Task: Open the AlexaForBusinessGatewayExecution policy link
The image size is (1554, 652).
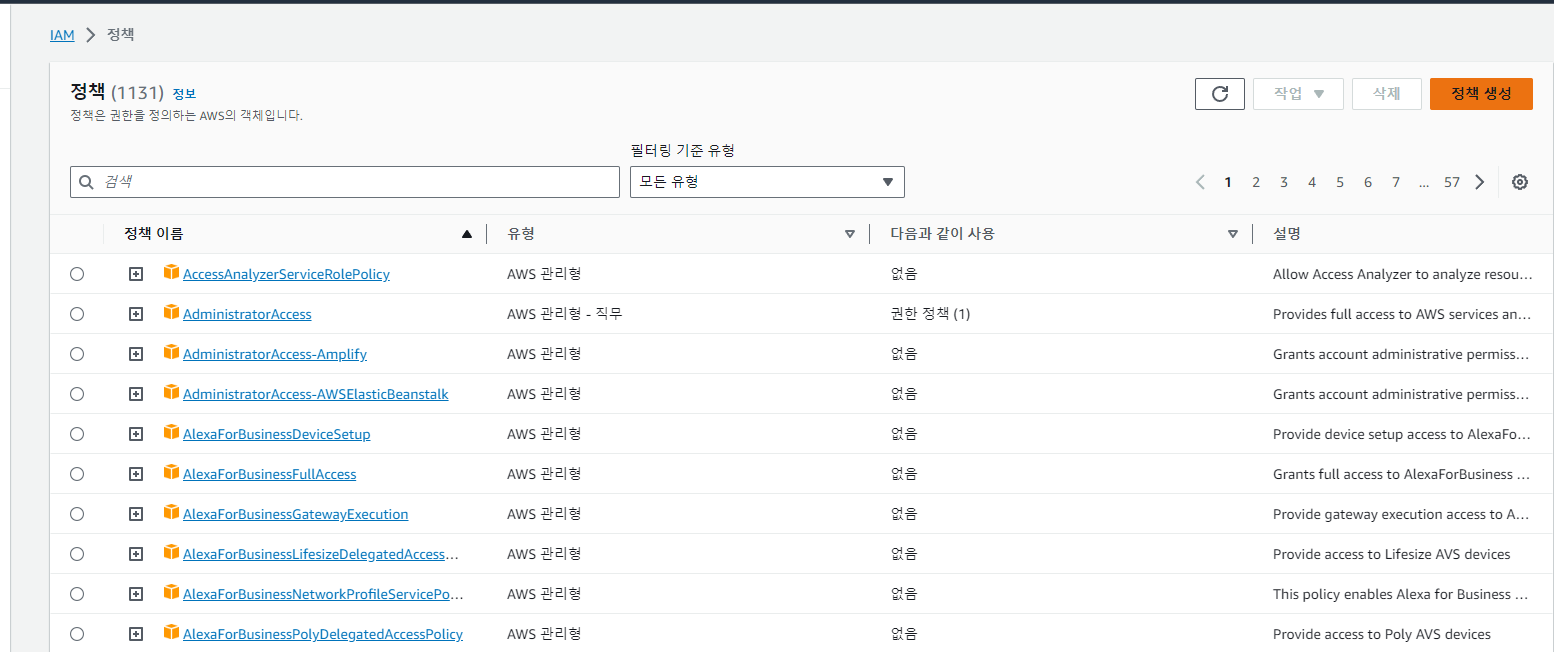Action: coord(296,514)
